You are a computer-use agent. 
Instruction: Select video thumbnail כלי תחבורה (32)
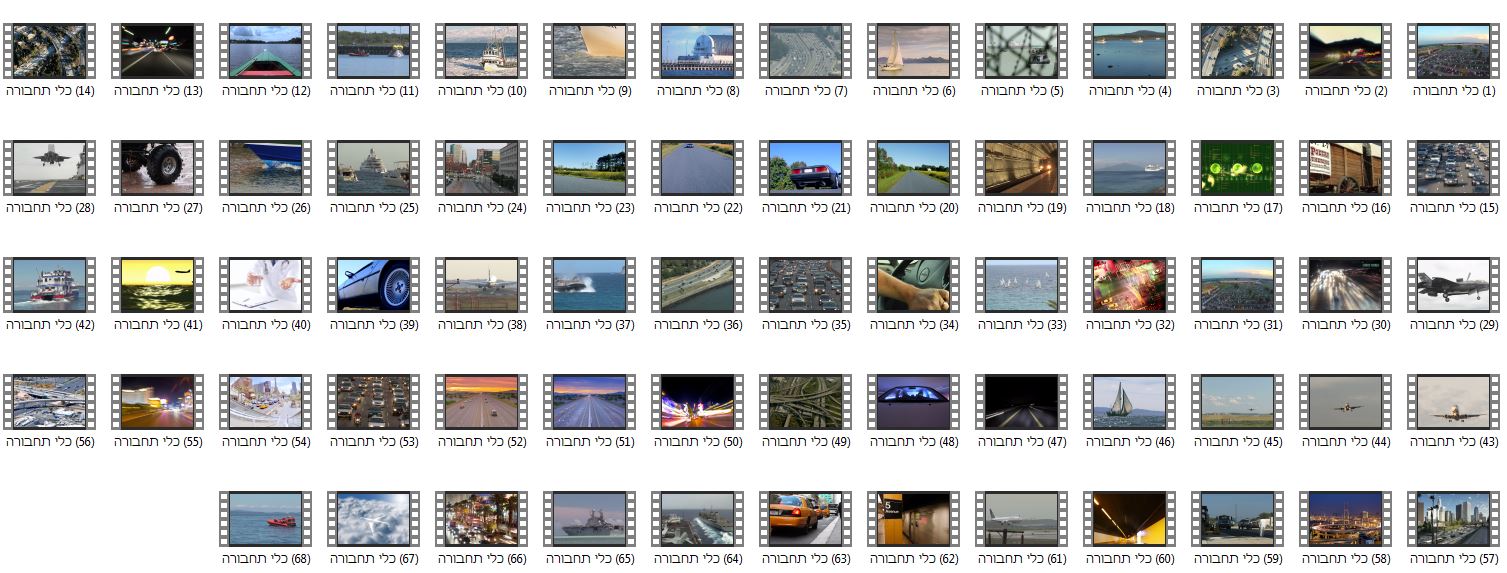tap(1129, 285)
